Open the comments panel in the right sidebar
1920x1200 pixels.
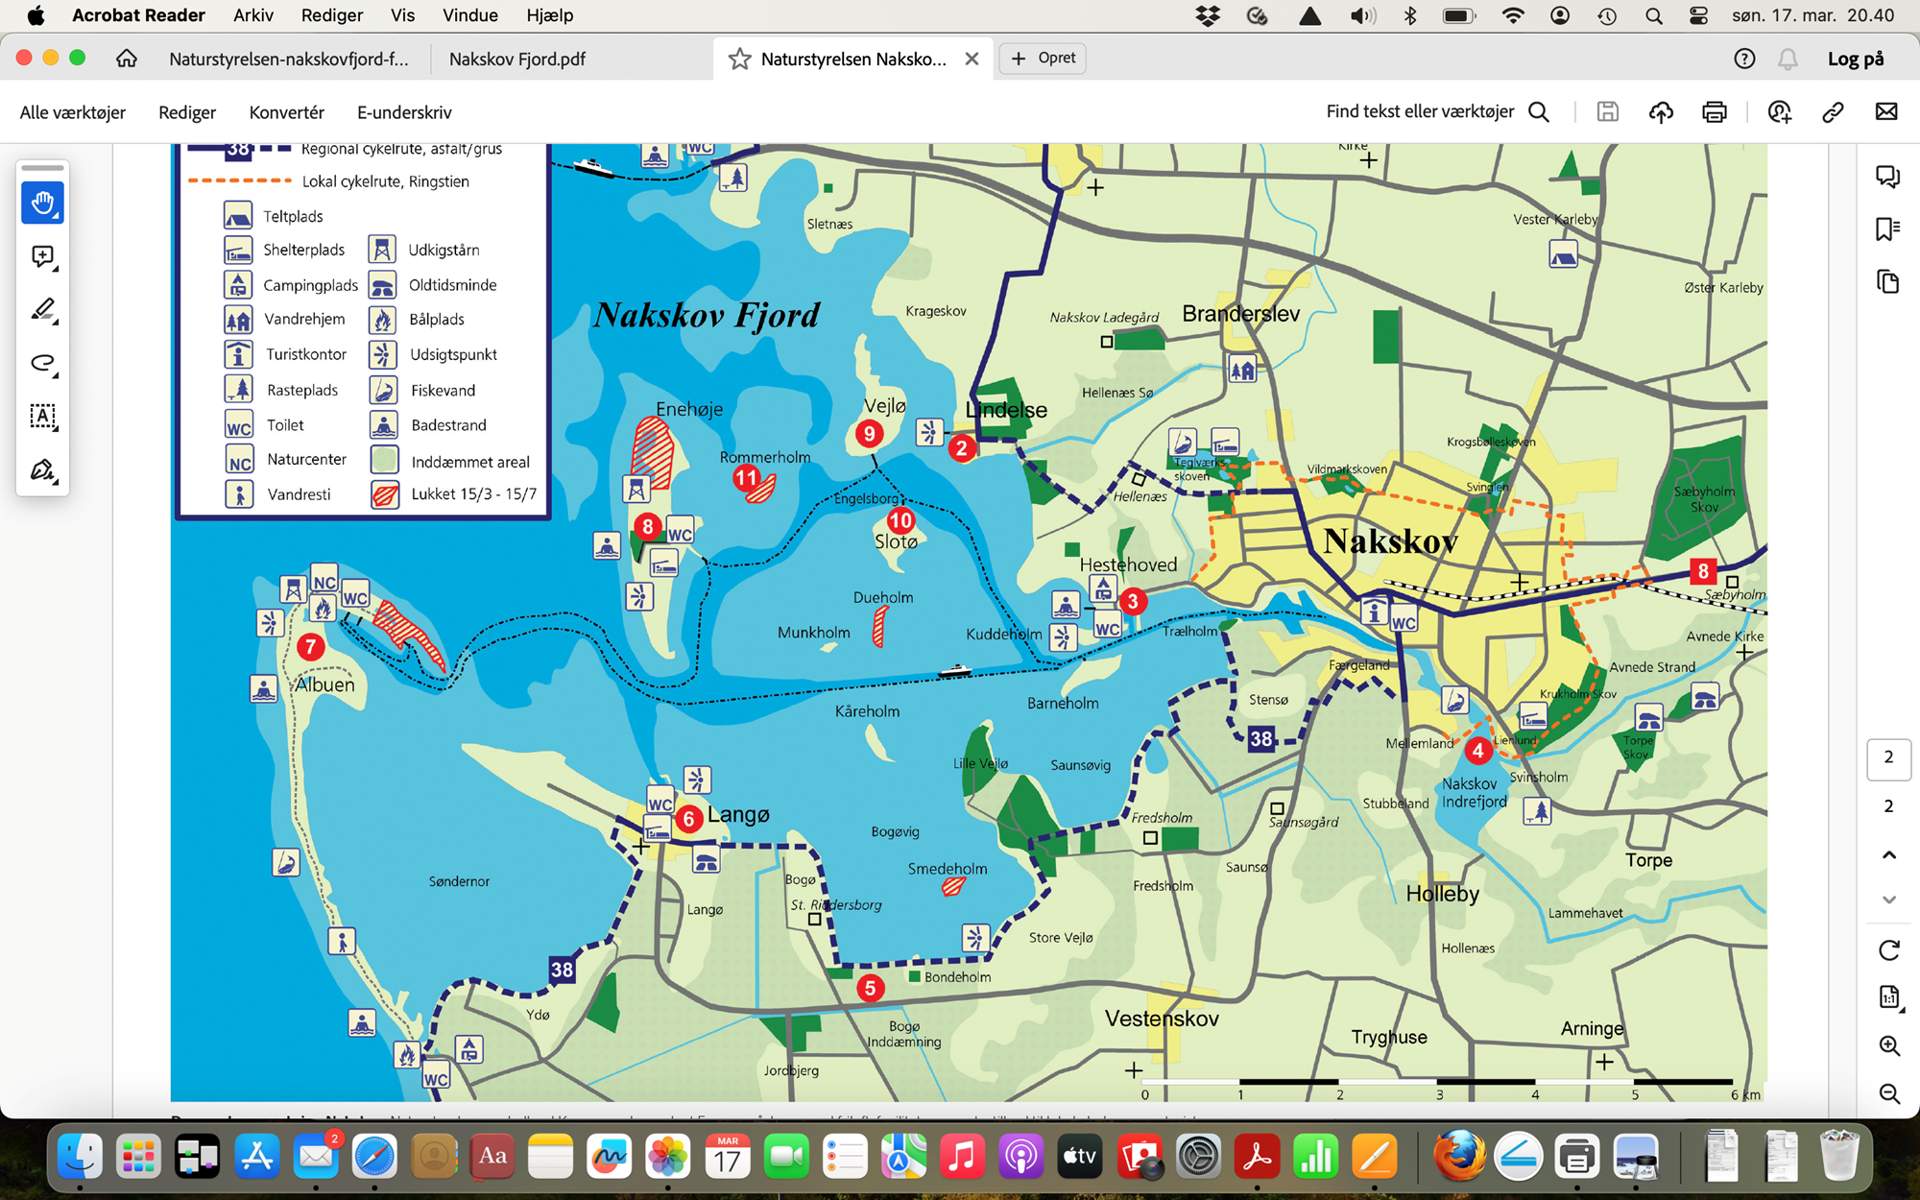click(x=1888, y=177)
